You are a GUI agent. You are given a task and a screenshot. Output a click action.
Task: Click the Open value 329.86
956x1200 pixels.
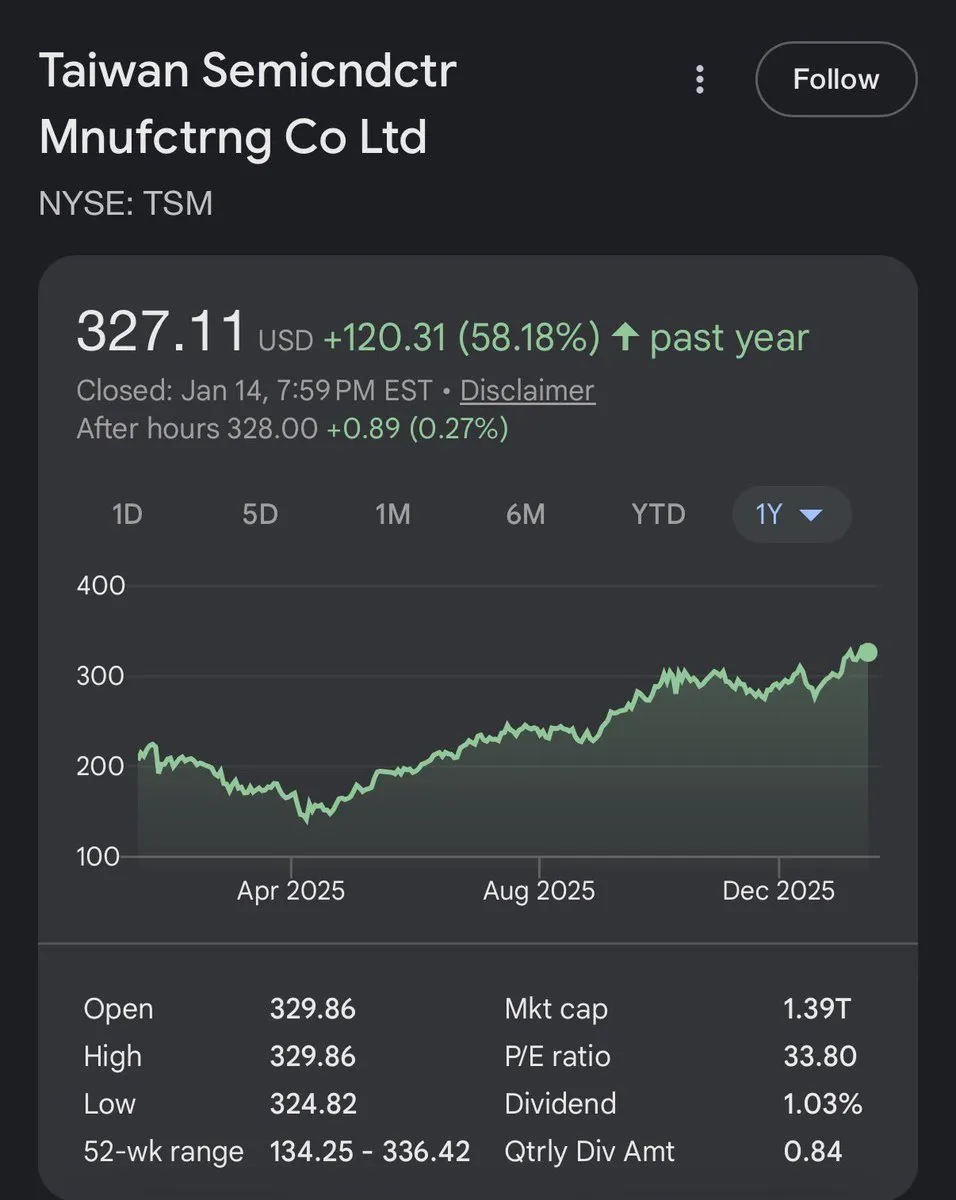[x=313, y=1009]
